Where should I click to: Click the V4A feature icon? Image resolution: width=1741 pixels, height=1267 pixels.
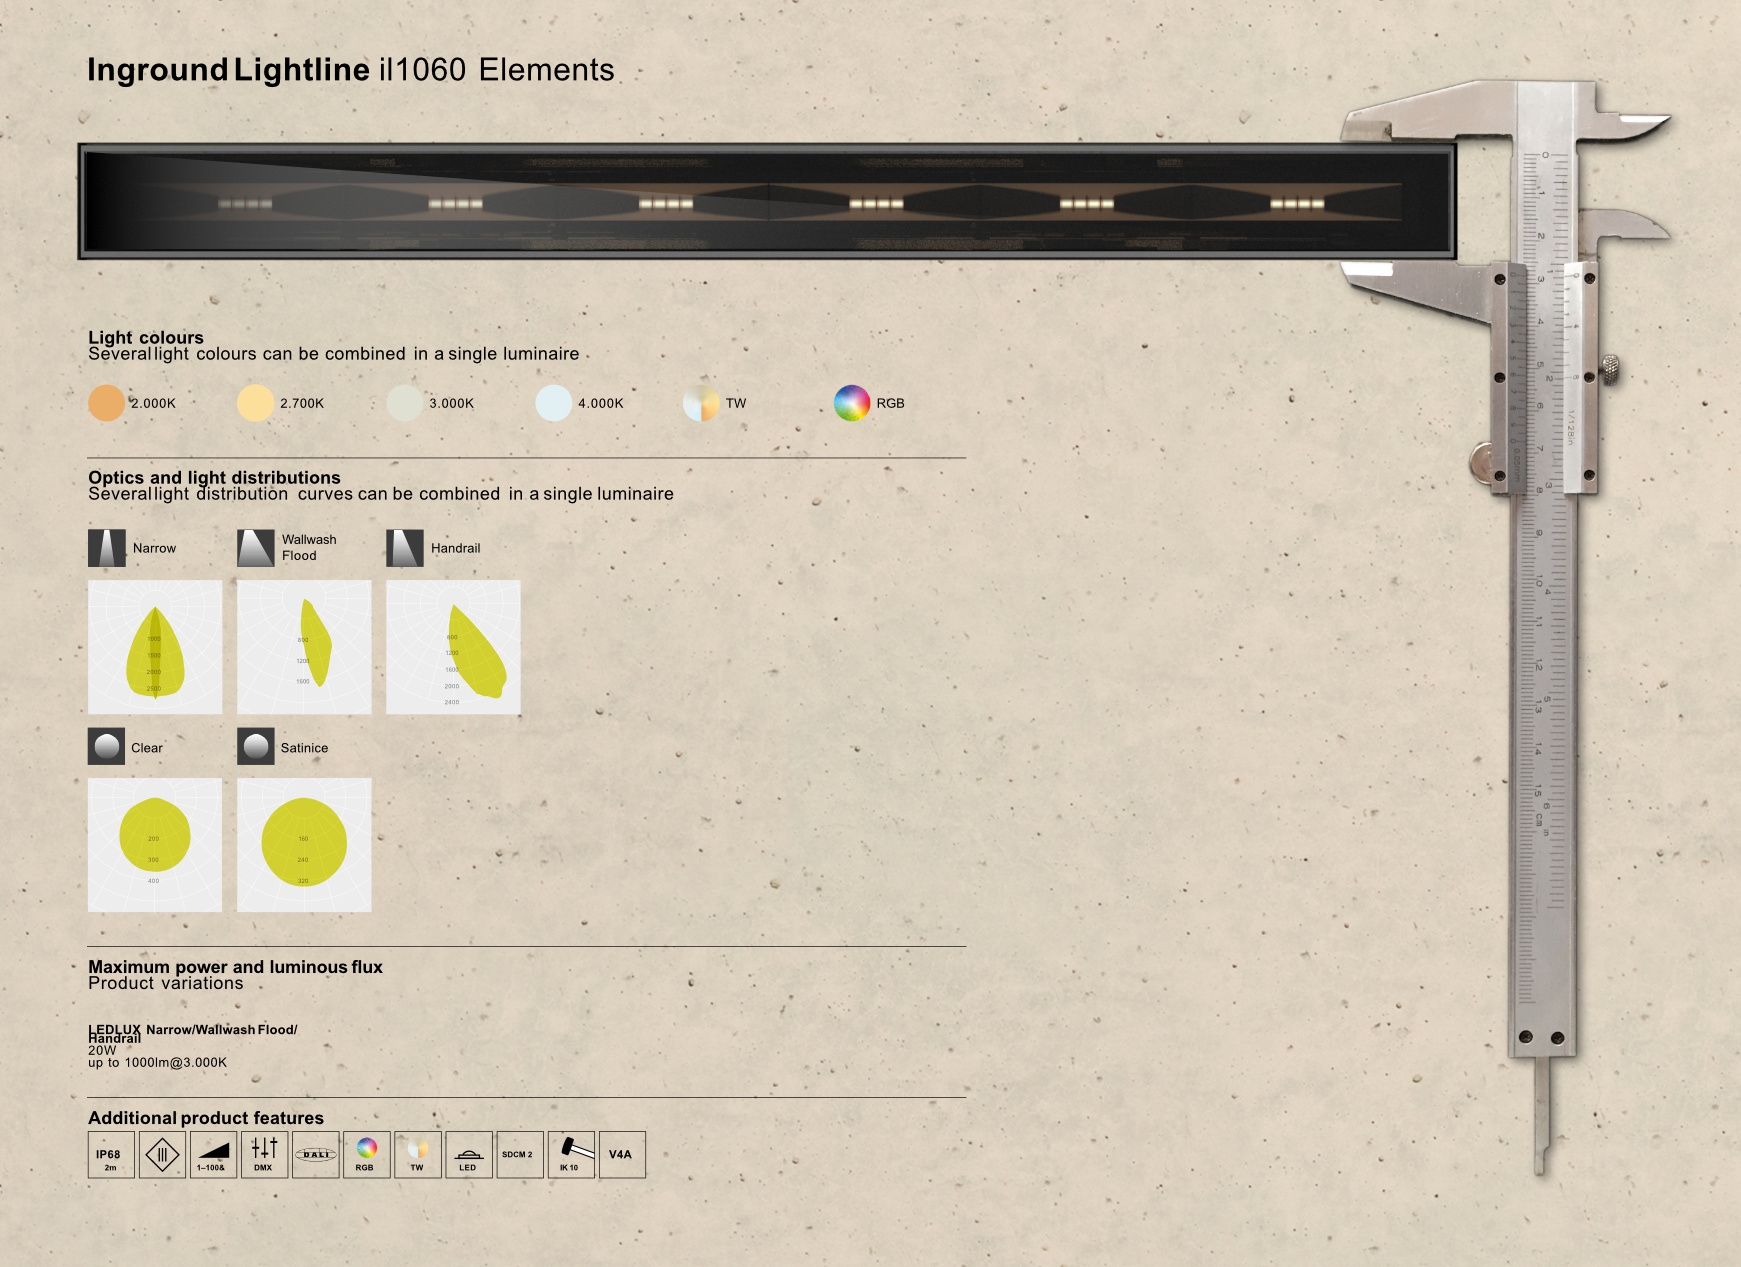click(x=622, y=1155)
